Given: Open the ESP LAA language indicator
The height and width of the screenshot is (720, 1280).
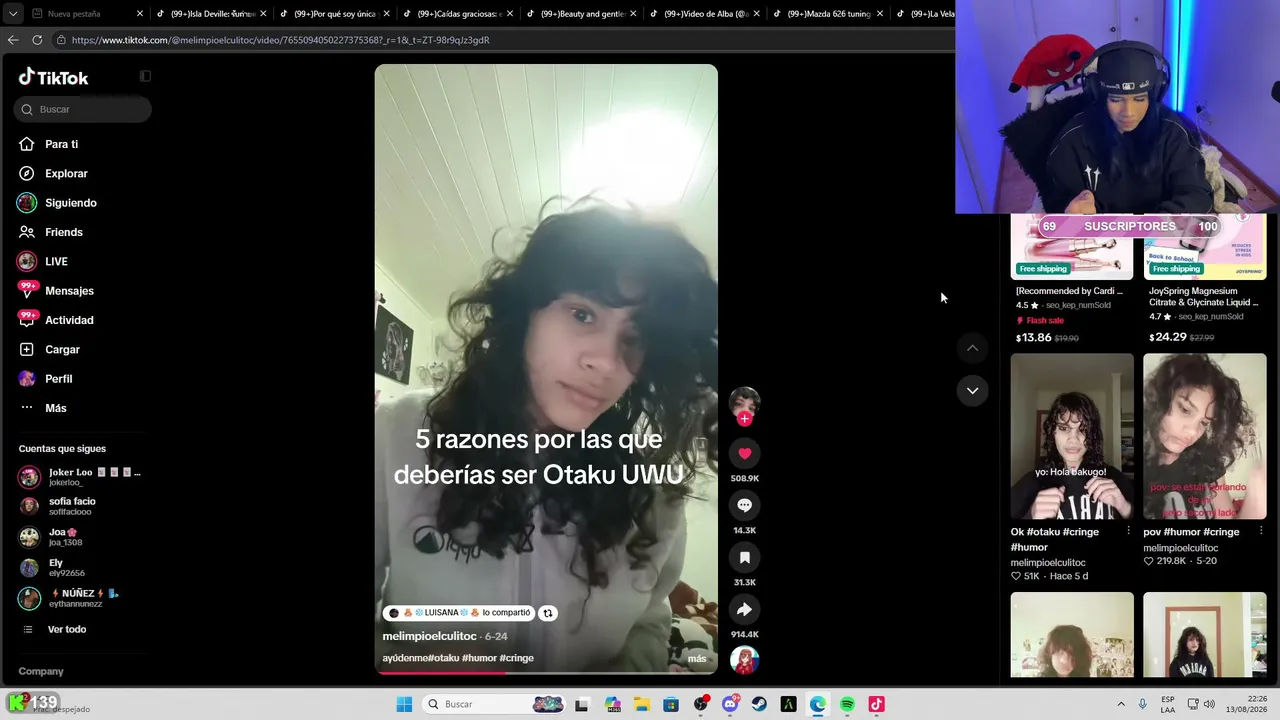Looking at the screenshot, I should [1168, 704].
